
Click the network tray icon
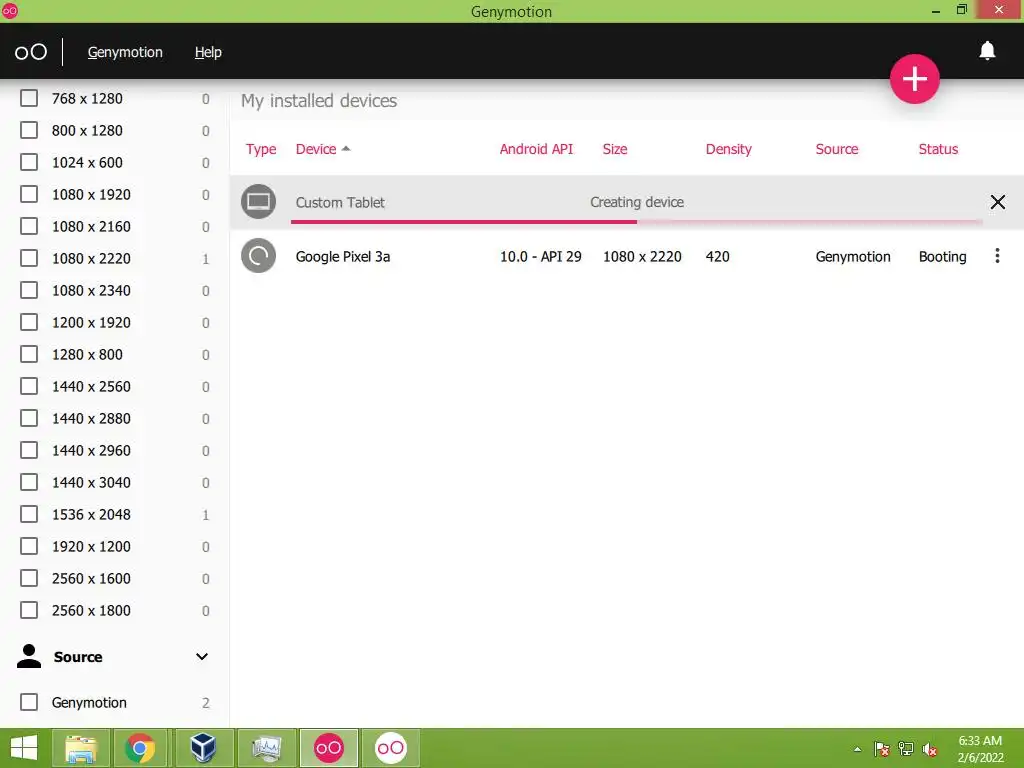pyautogui.click(x=906, y=749)
